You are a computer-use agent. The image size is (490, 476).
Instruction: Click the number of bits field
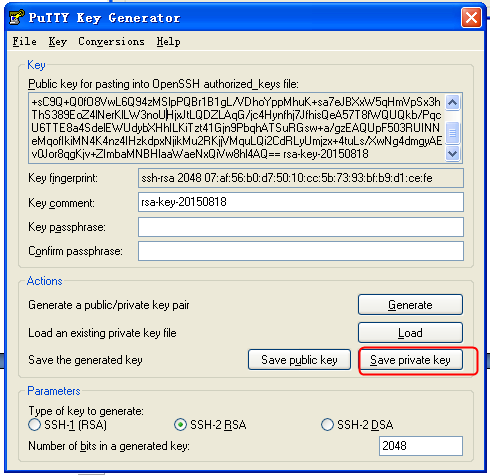tap(421, 446)
